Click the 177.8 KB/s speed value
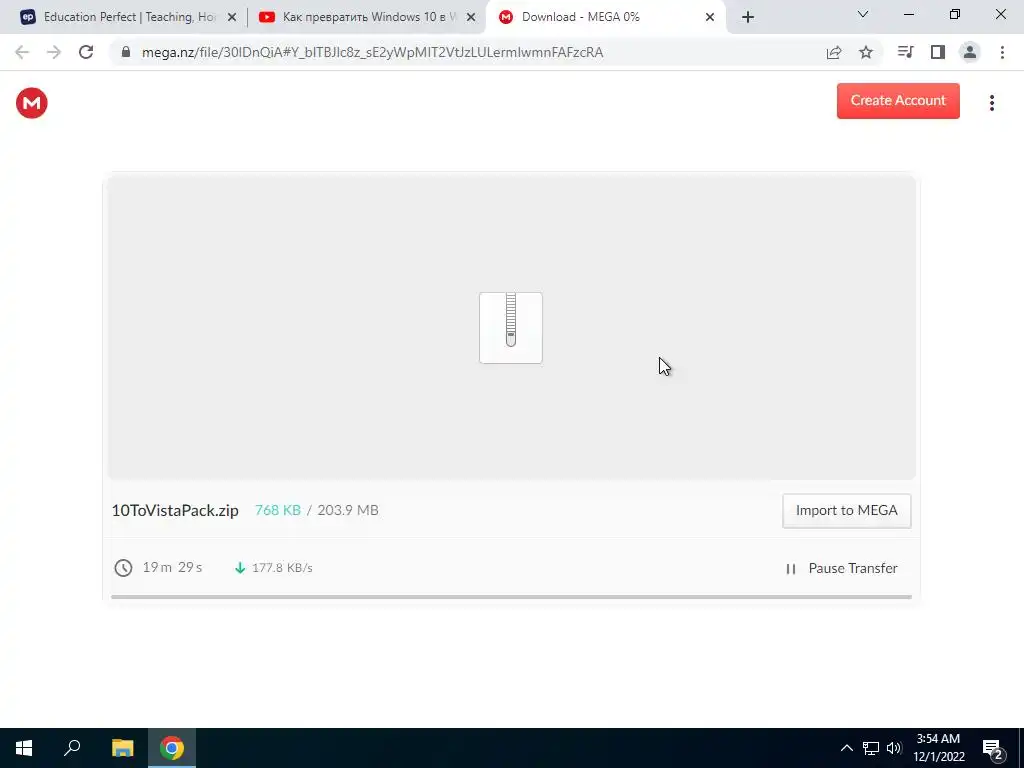Image resolution: width=1024 pixels, height=768 pixels. pyautogui.click(x=282, y=568)
